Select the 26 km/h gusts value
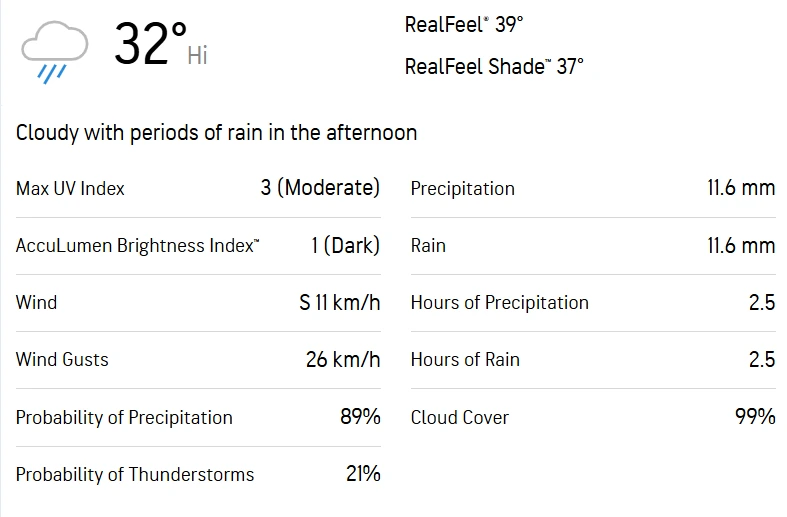This screenshot has height=517, width=787. (343, 359)
